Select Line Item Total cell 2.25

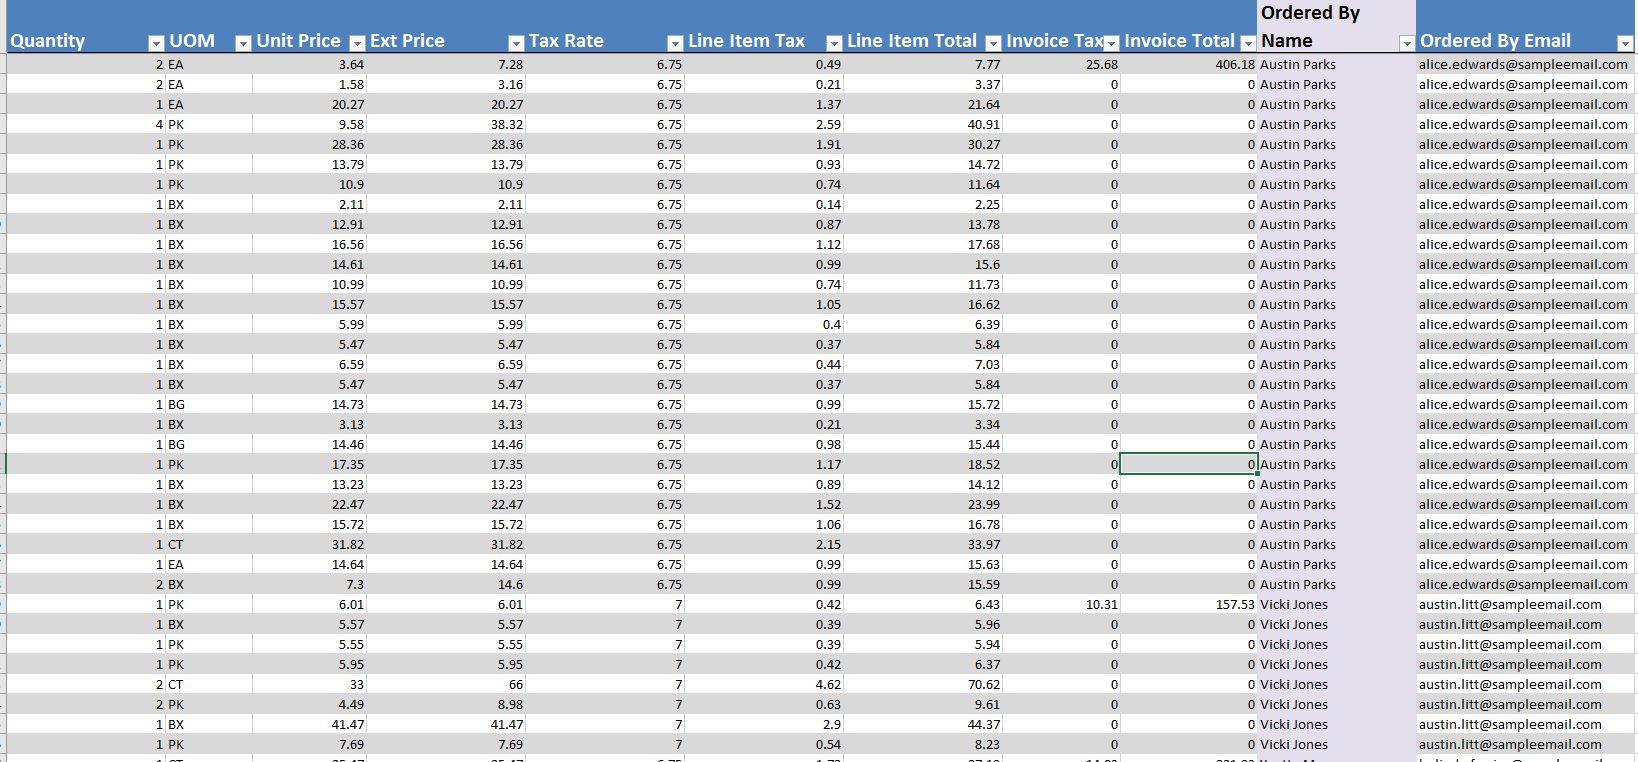(923, 204)
